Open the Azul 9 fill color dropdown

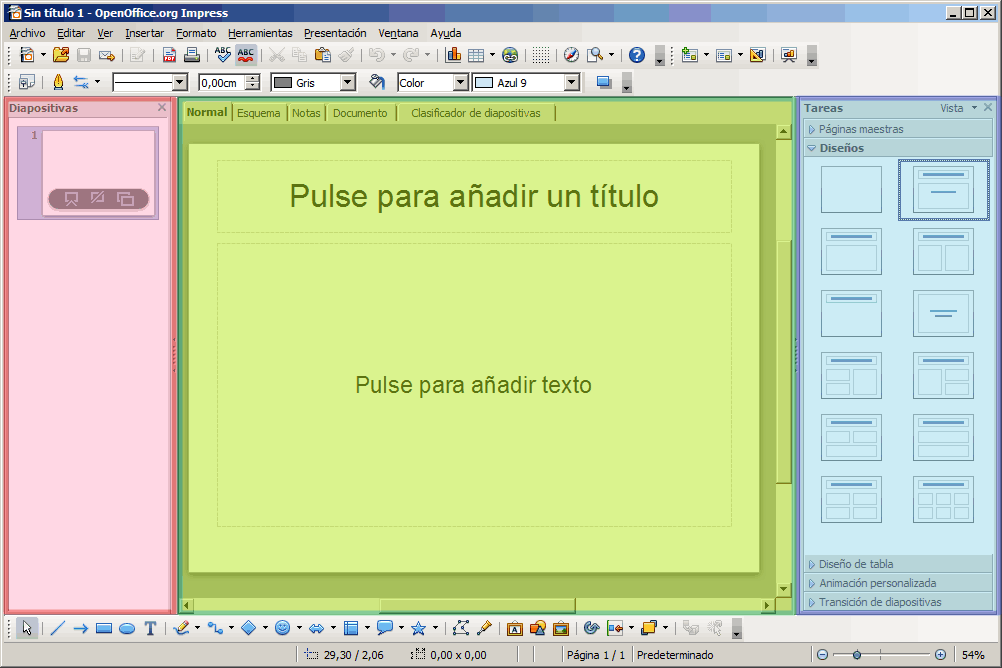pos(572,82)
